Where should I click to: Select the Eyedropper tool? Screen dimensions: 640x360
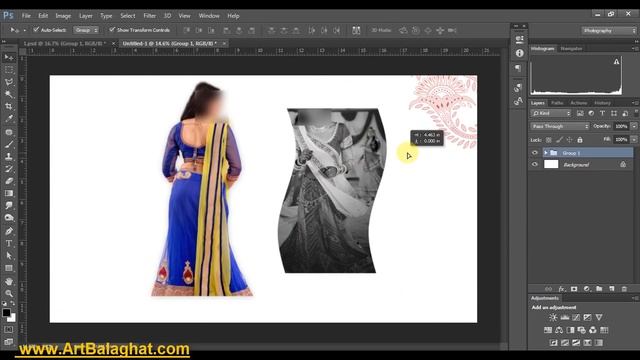pos(9,119)
